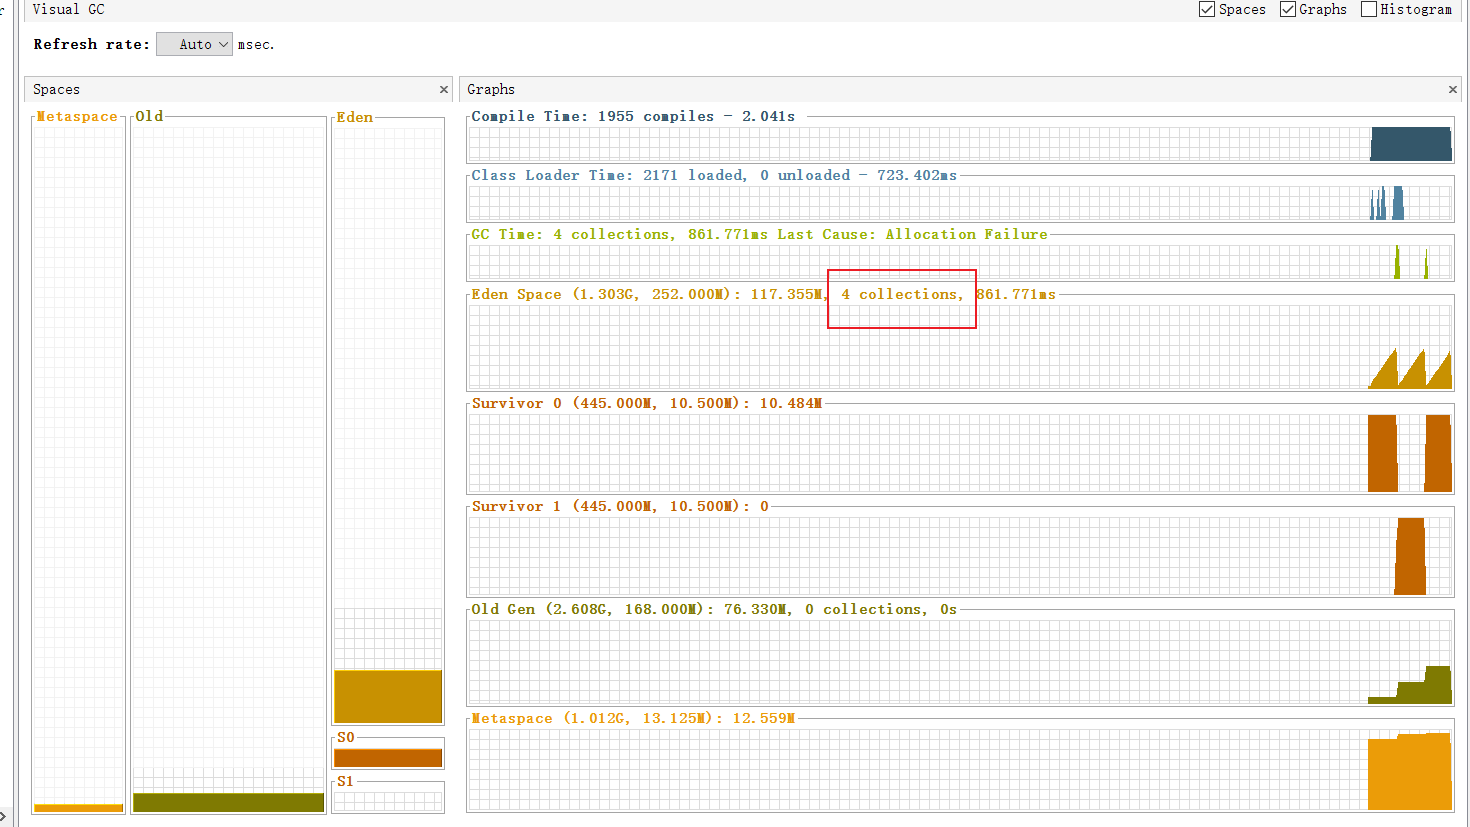Click the Compile Time graph
Image resolution: width=1470 pixels, height=827 pixels.
[959, 144]
